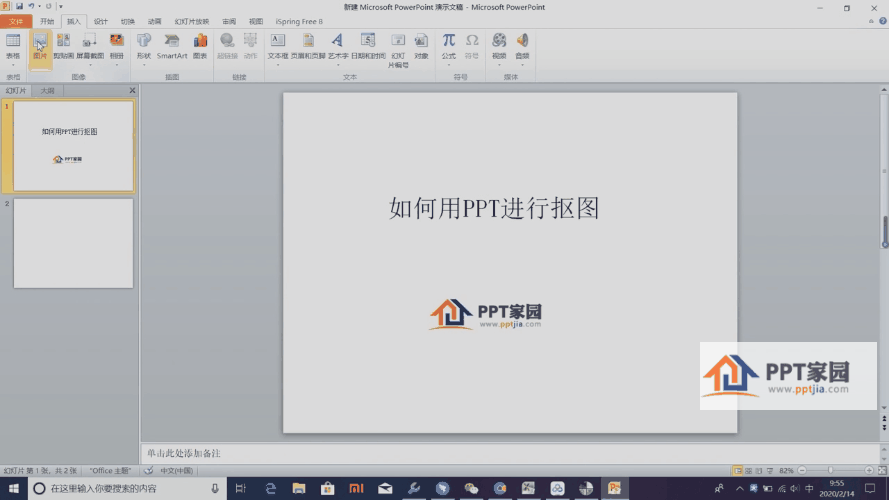Image resolution: width=889 pixels, height=500 pixels.
Task: Show the 大纲 outline pane tab
Action: click(48, 91)
